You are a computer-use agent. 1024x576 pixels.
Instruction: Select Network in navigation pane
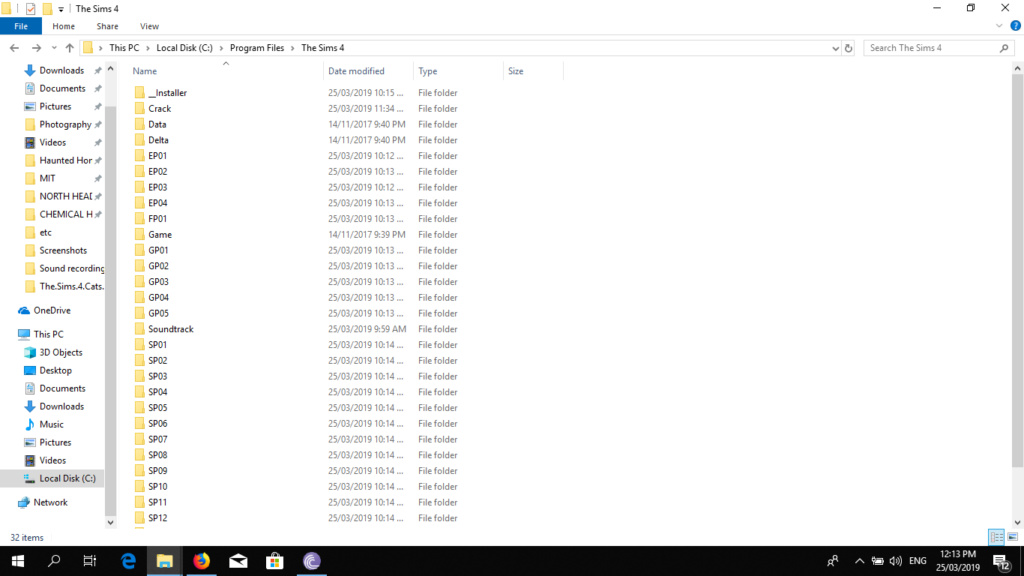(x=50, y=502)
